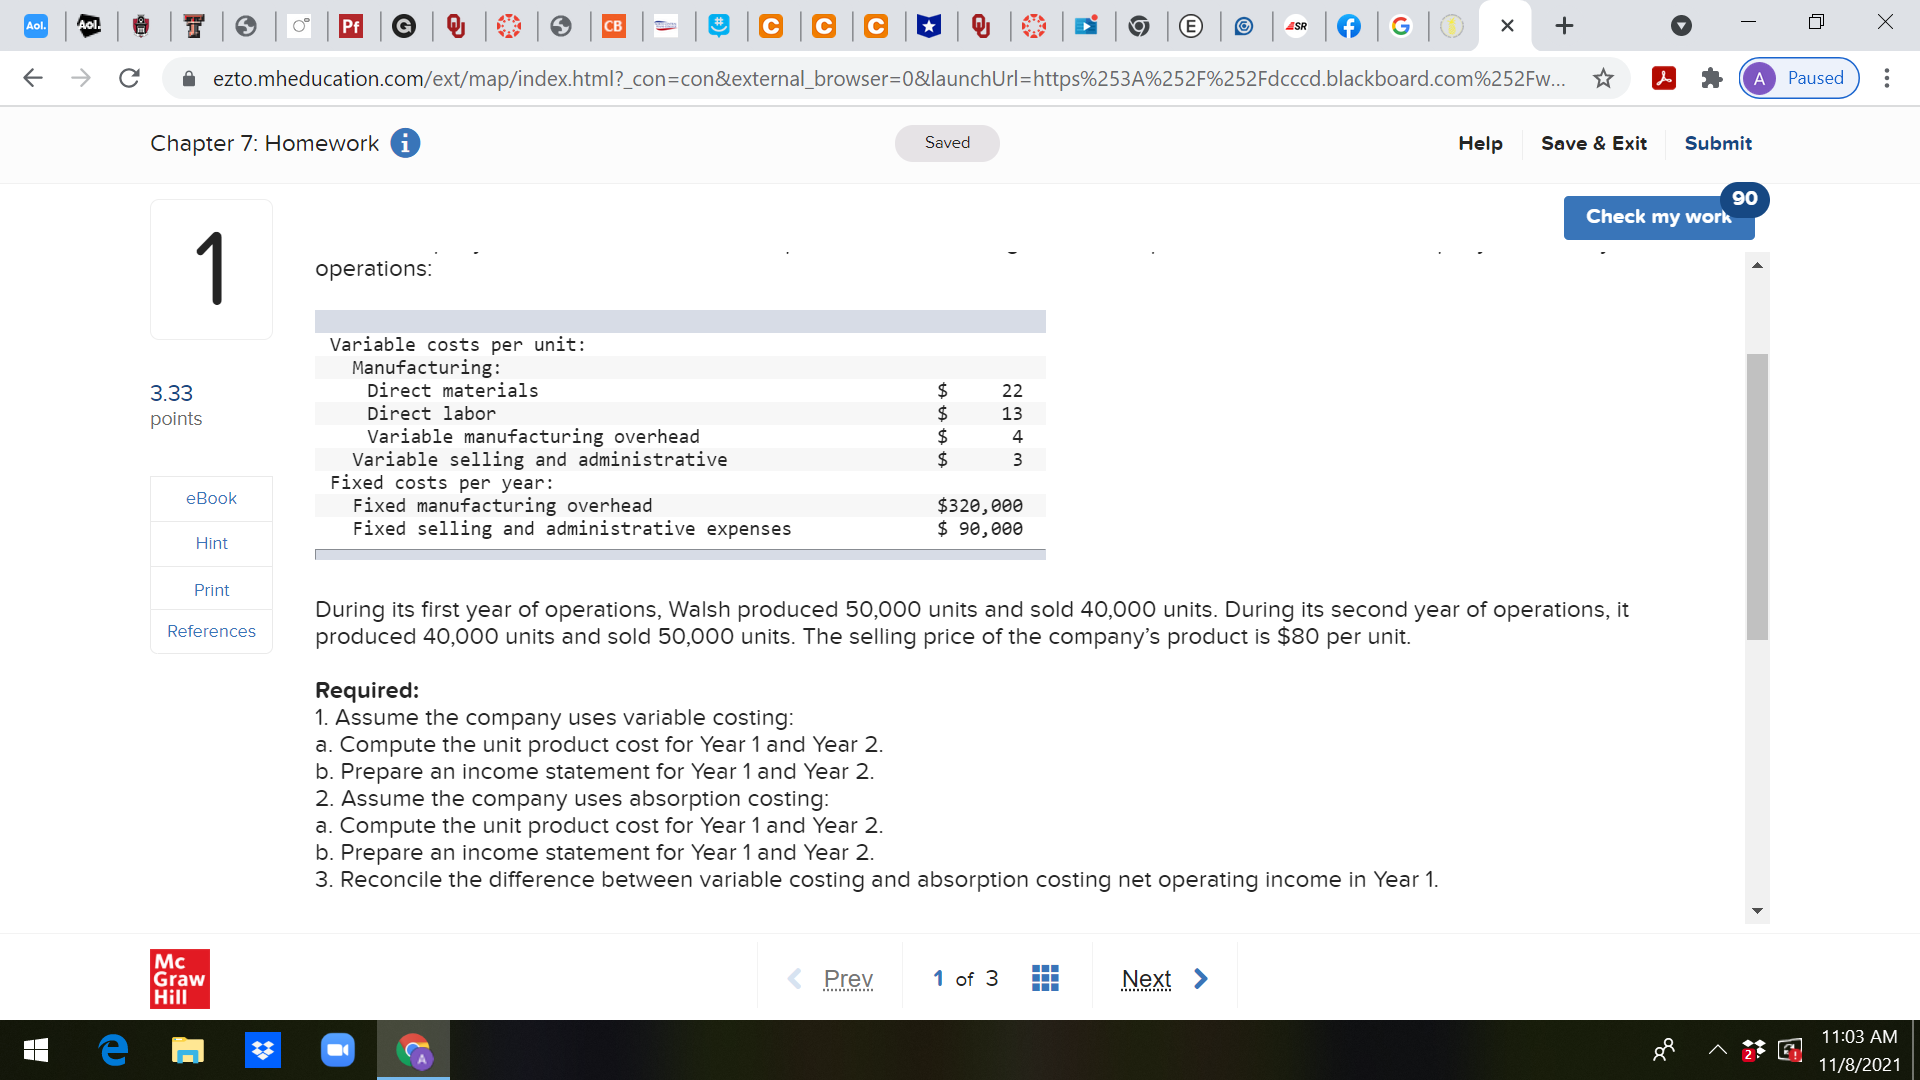
Task: Switch to the Facebook pinned tab
Action: 1350,26
